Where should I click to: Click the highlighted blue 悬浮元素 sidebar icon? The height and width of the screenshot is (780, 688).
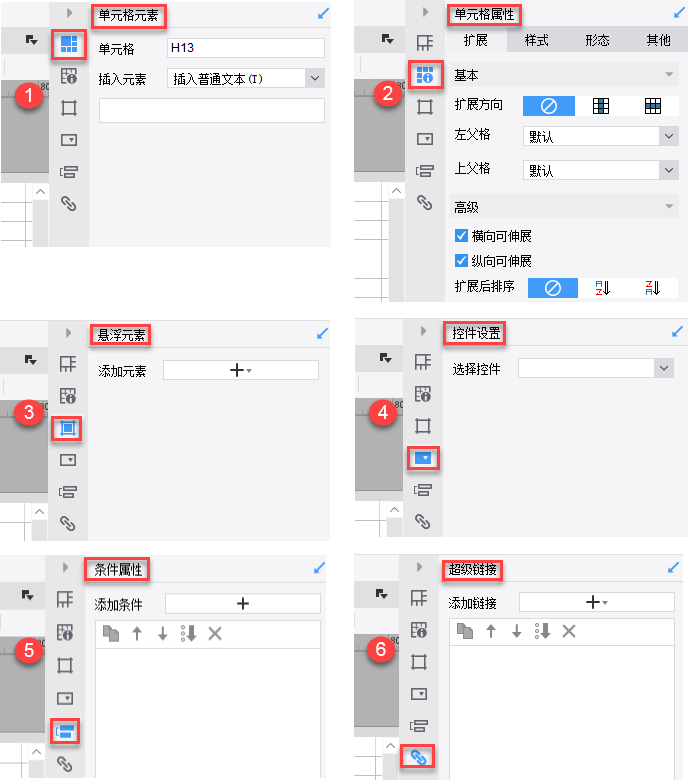(x=67, y=428)
